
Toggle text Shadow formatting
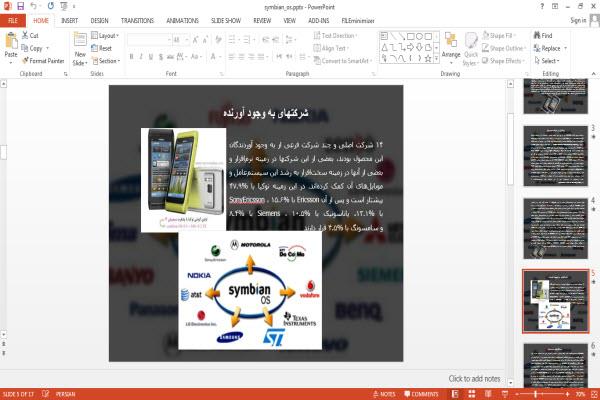pos(161,57)
